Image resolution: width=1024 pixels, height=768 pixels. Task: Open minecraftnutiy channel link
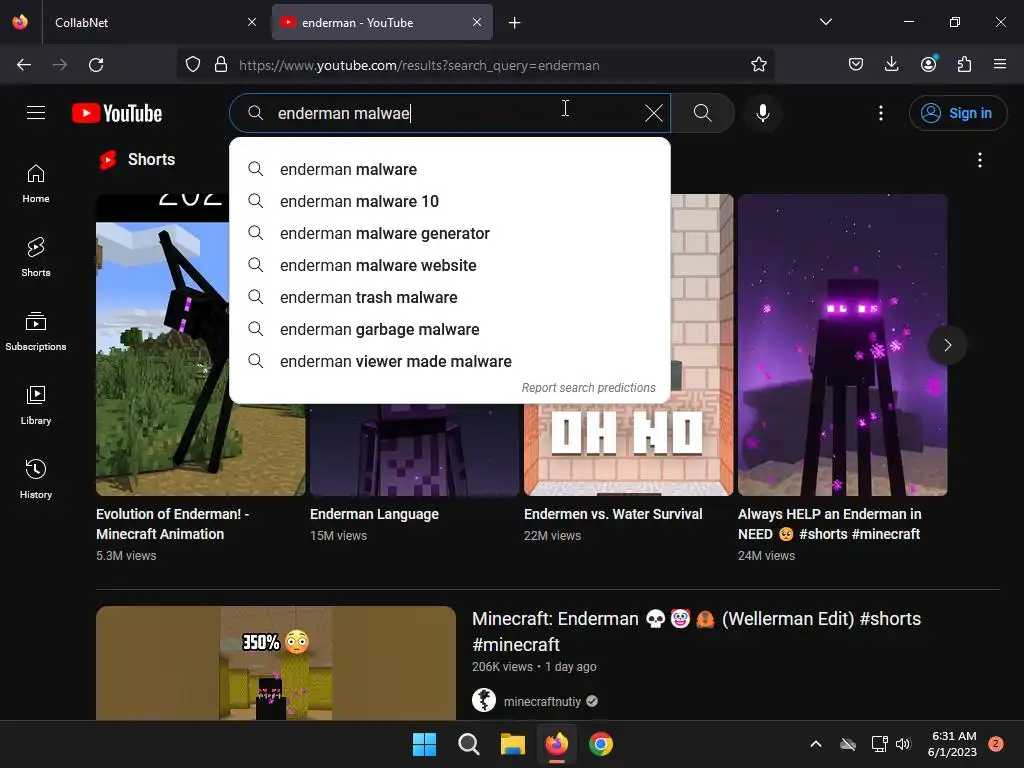542,701
